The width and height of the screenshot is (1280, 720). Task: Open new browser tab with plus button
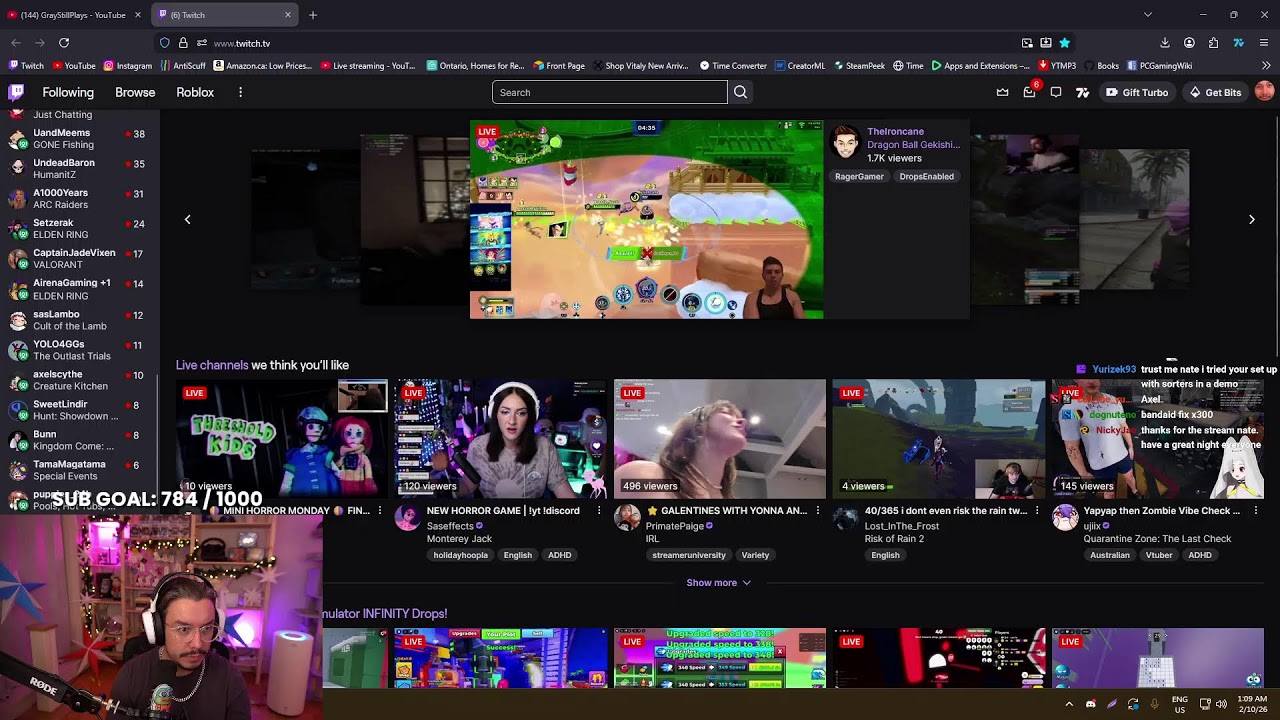pos(313,15)
